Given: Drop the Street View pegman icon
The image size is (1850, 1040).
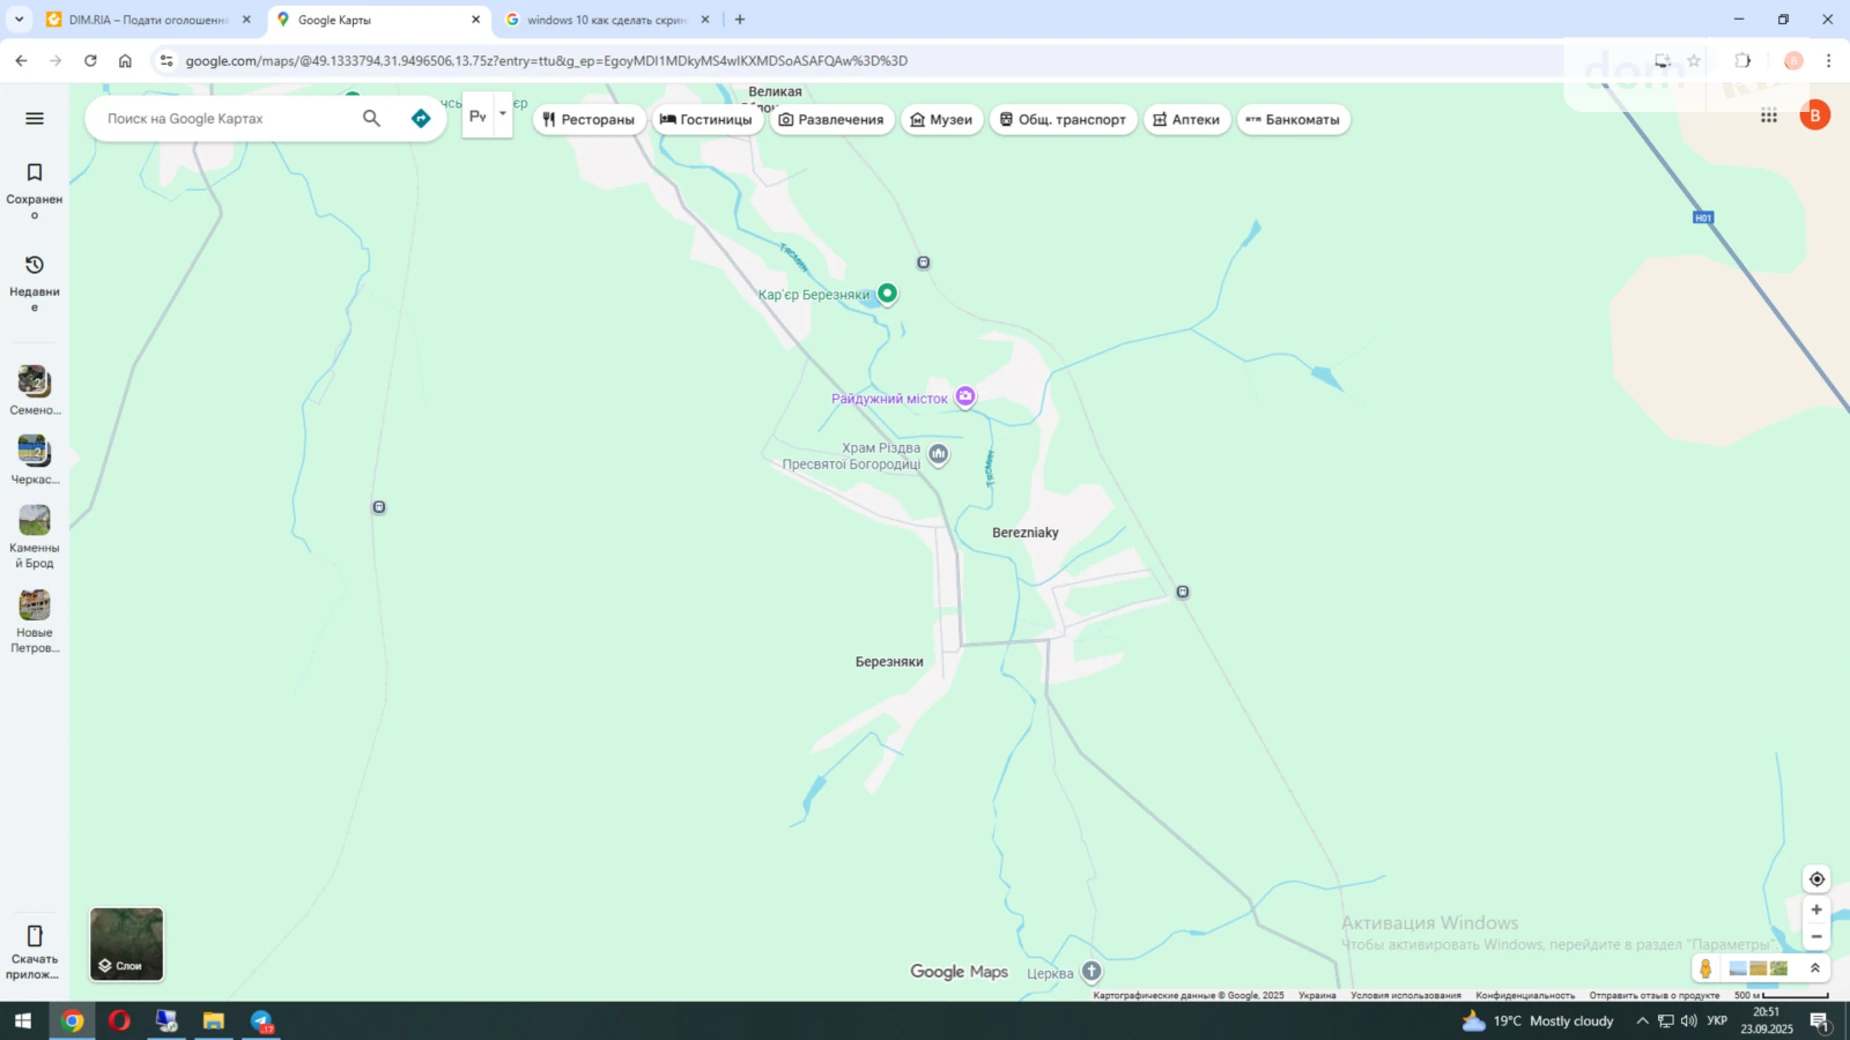Looking at the screenshot, I should 1705,968.
